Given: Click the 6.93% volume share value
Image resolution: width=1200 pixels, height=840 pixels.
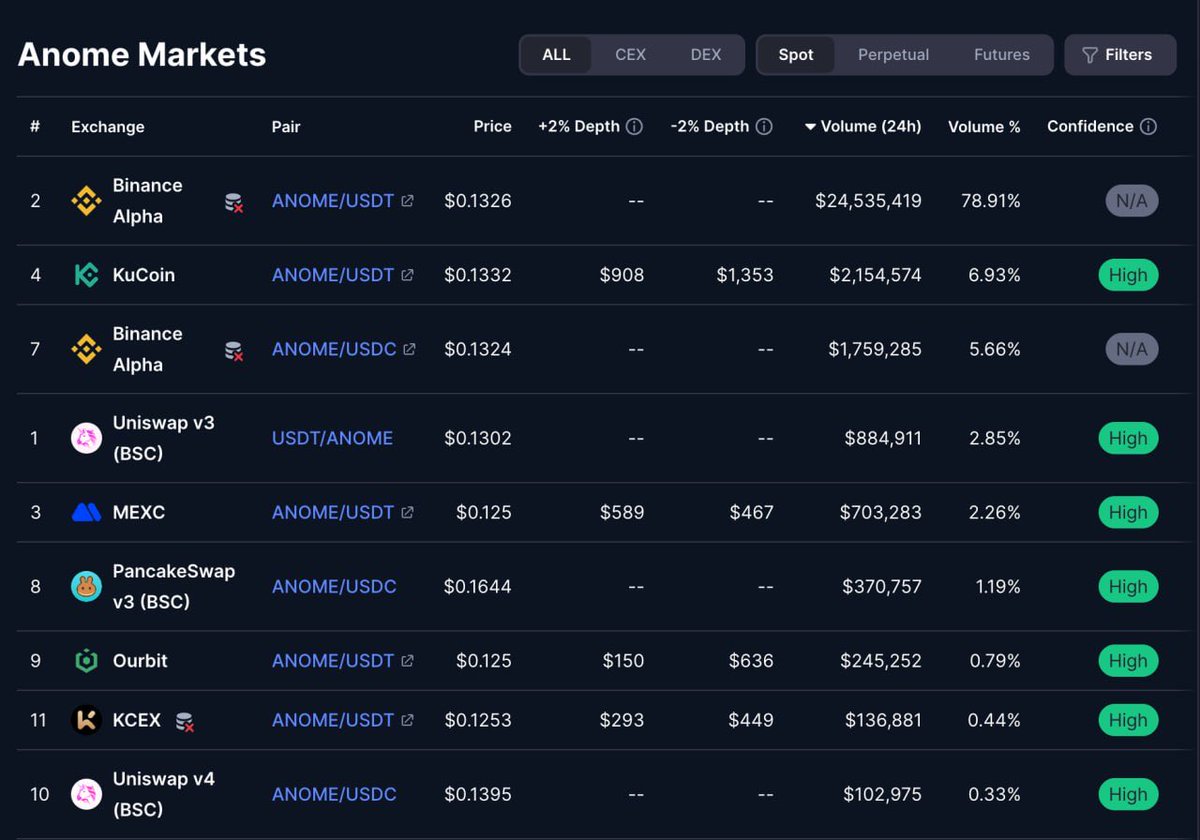Looking at the screenshot, I should click(x=995, y=275).
